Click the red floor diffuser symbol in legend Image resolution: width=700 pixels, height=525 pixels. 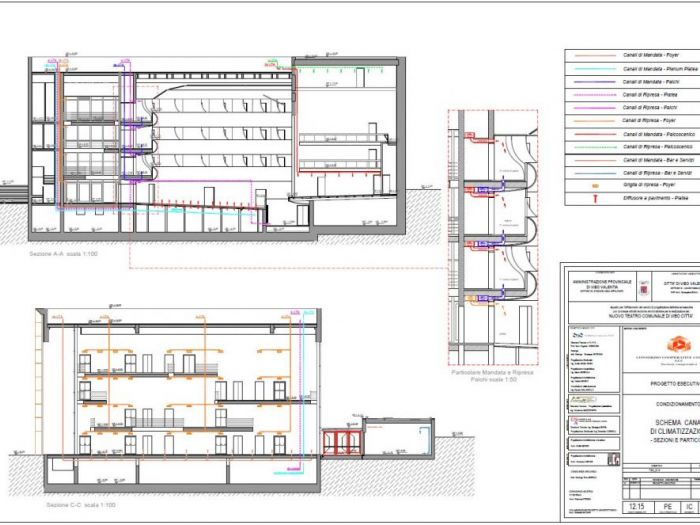(595, 199)
